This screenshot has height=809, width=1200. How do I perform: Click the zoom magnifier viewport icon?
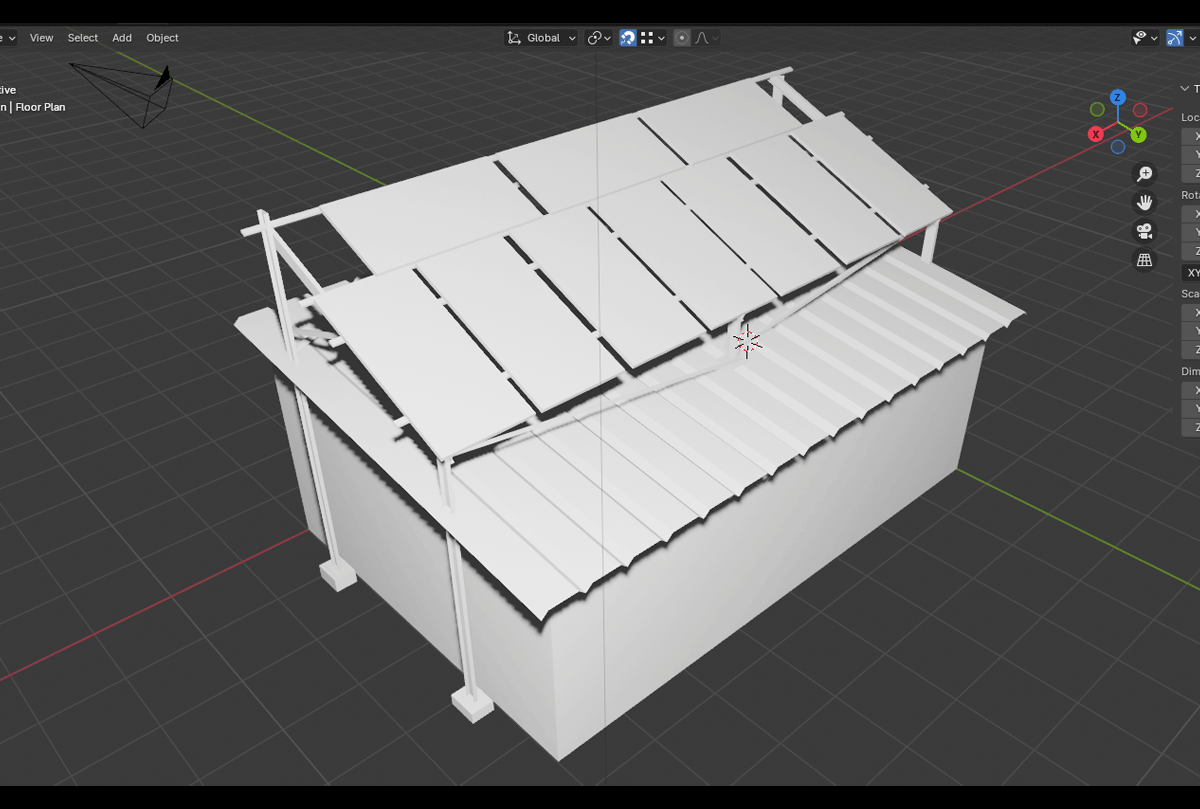[1145, 174]
